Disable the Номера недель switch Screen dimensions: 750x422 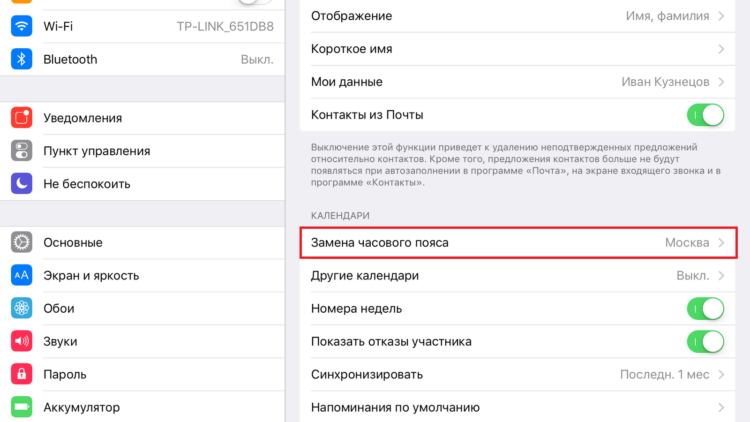[706, 309]
